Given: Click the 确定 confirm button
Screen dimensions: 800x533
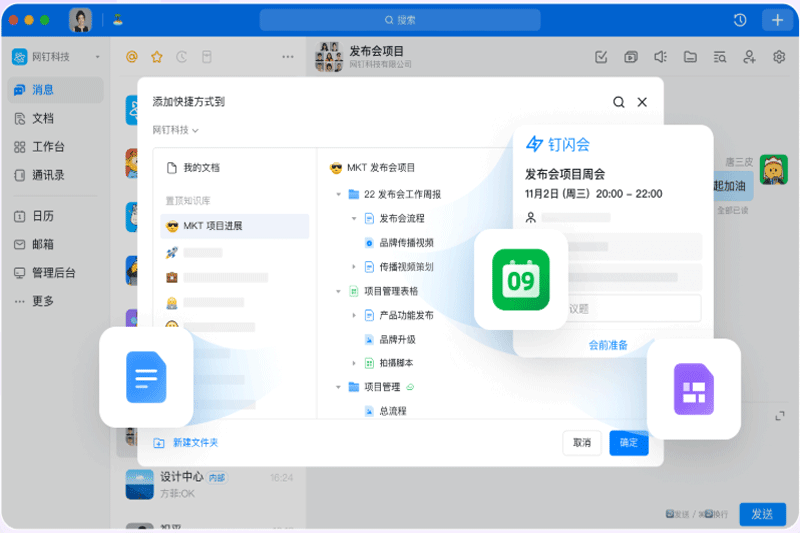Looking at the screenshot, I should pos(628,442).
